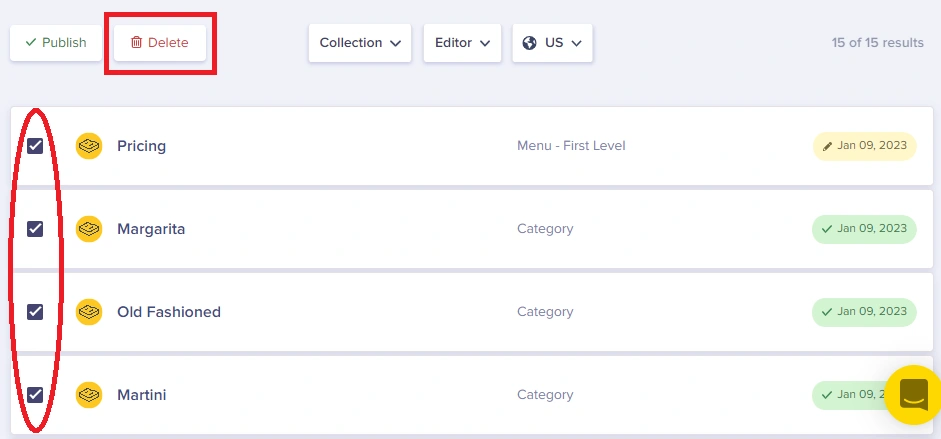The image size is (941, 439).
Task: Click Pricing's yellow draft date badge
Action: [x=864, y=146]
